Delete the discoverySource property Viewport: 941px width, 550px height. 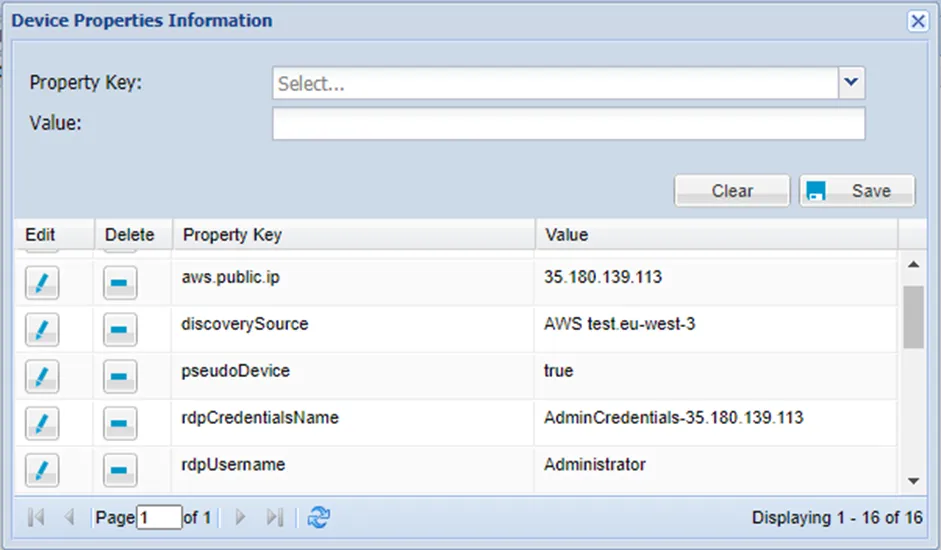[119, 329]
